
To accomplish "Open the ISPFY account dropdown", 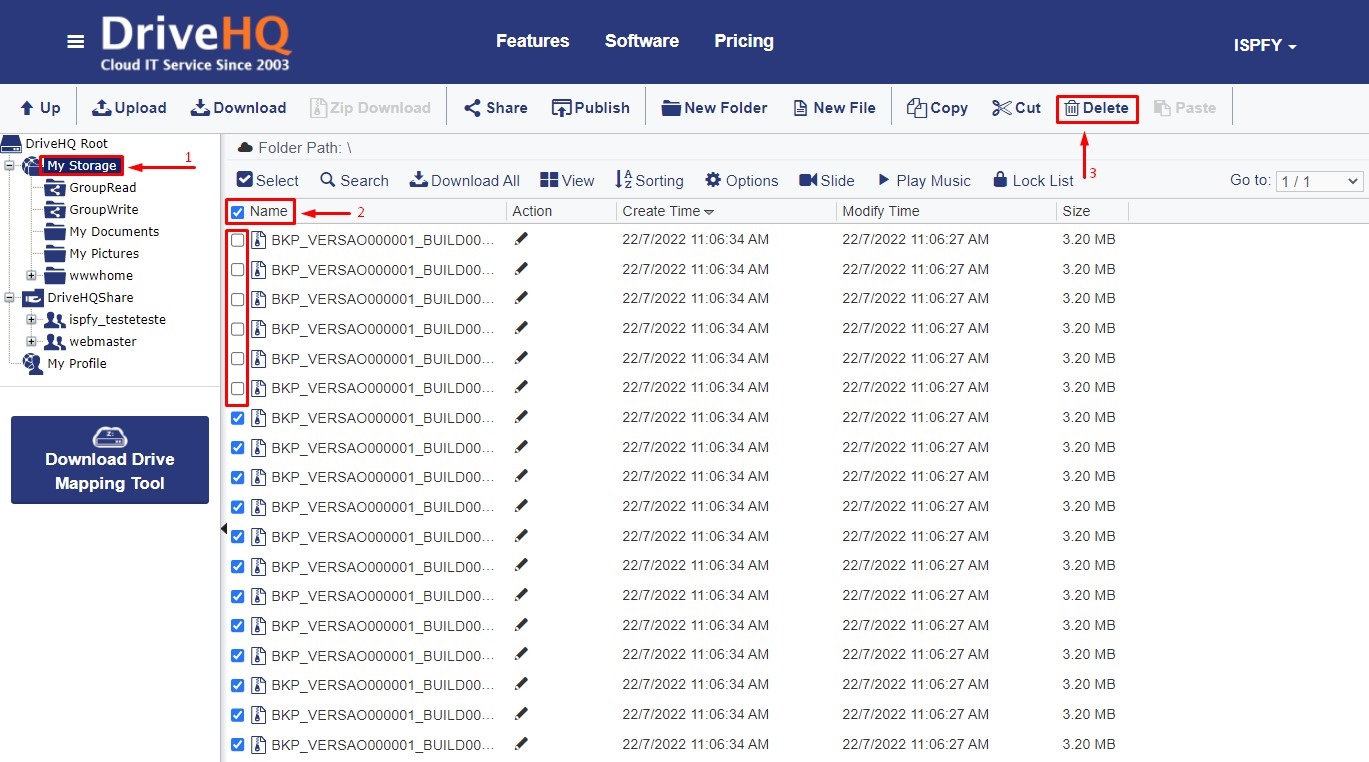I will pyautogui.click(x=1265, y=46).
